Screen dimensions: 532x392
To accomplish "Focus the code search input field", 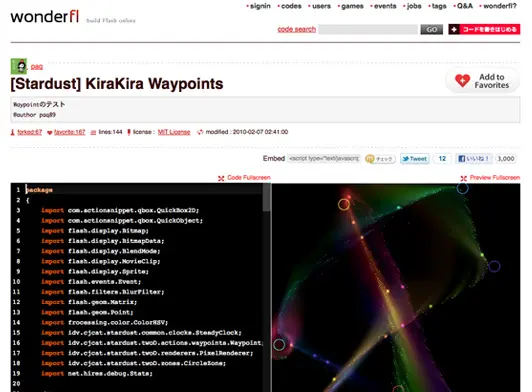I will (368, 30).
